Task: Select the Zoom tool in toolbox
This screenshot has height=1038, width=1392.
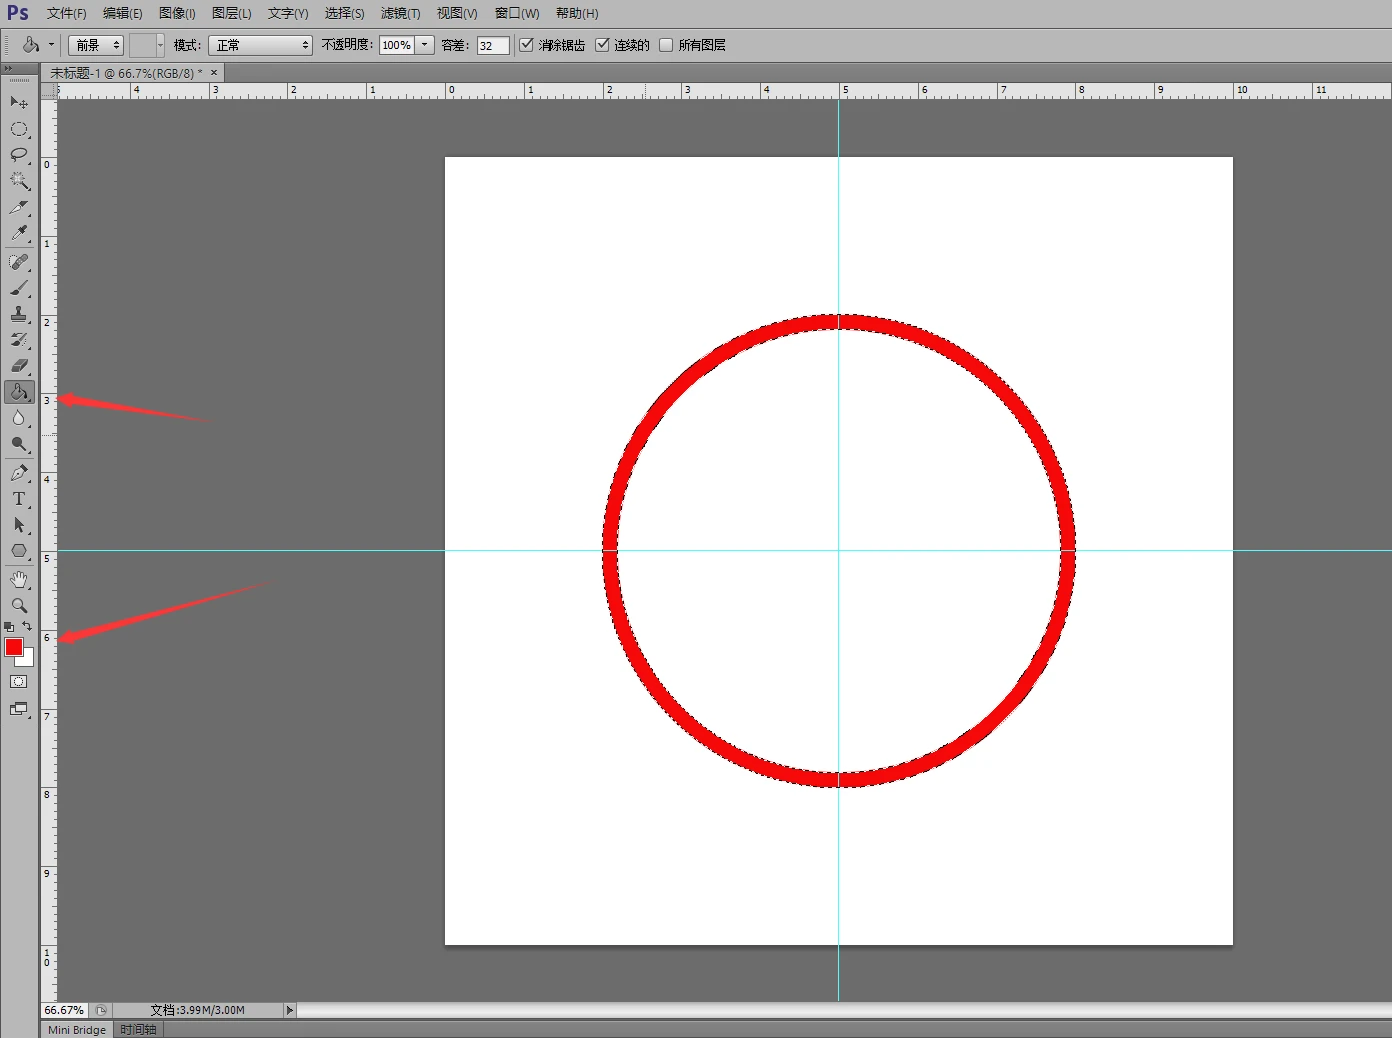Action: click(x=18, y=605)
